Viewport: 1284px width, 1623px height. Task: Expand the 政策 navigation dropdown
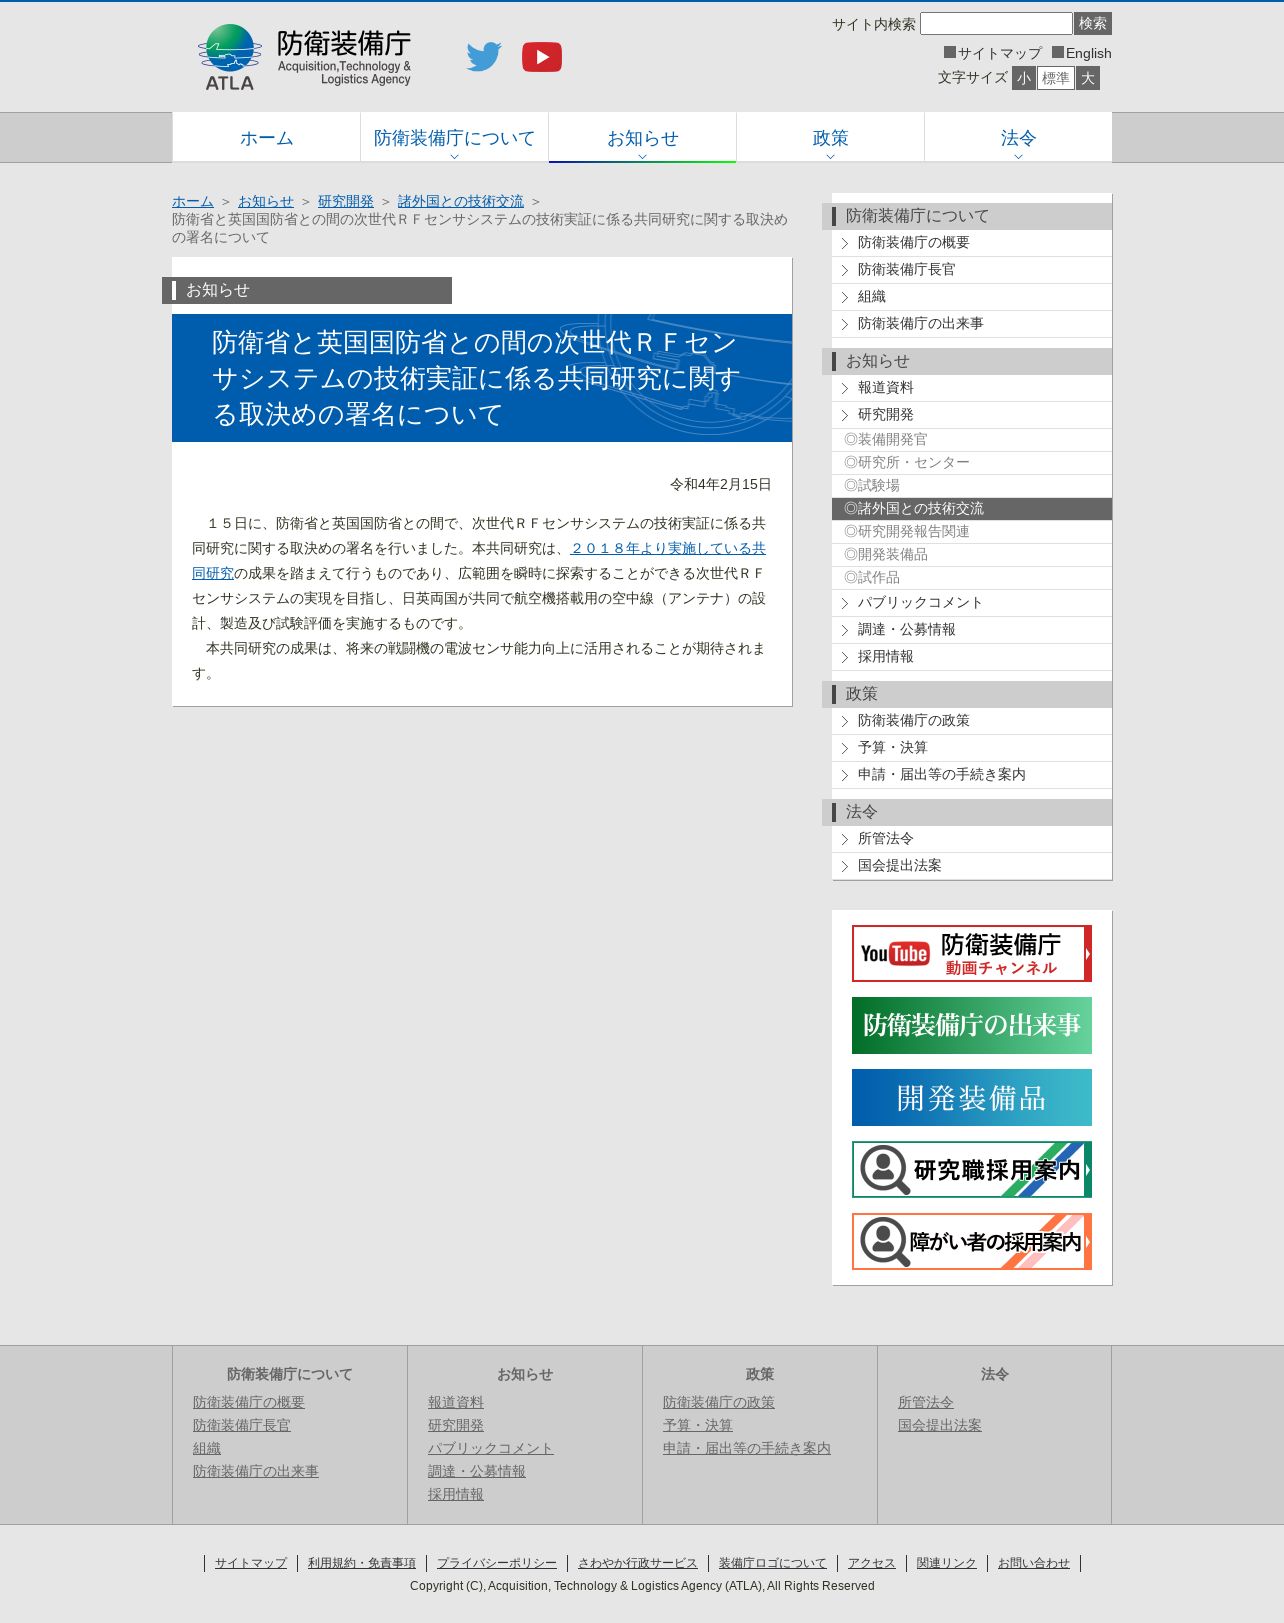click(830, 138)
